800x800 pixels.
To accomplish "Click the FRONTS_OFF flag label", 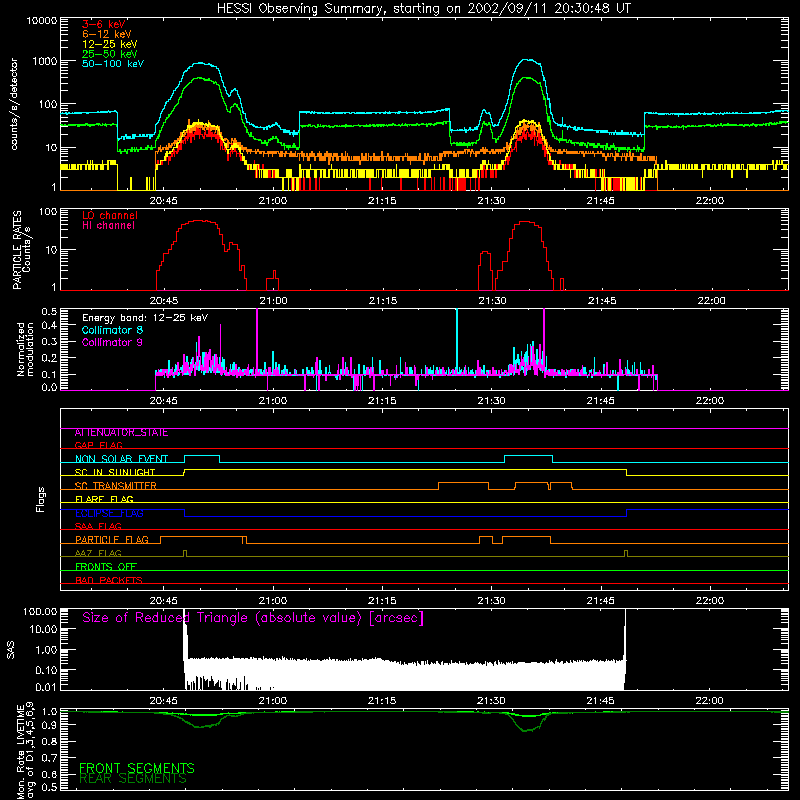I will [x=106, y=567].
